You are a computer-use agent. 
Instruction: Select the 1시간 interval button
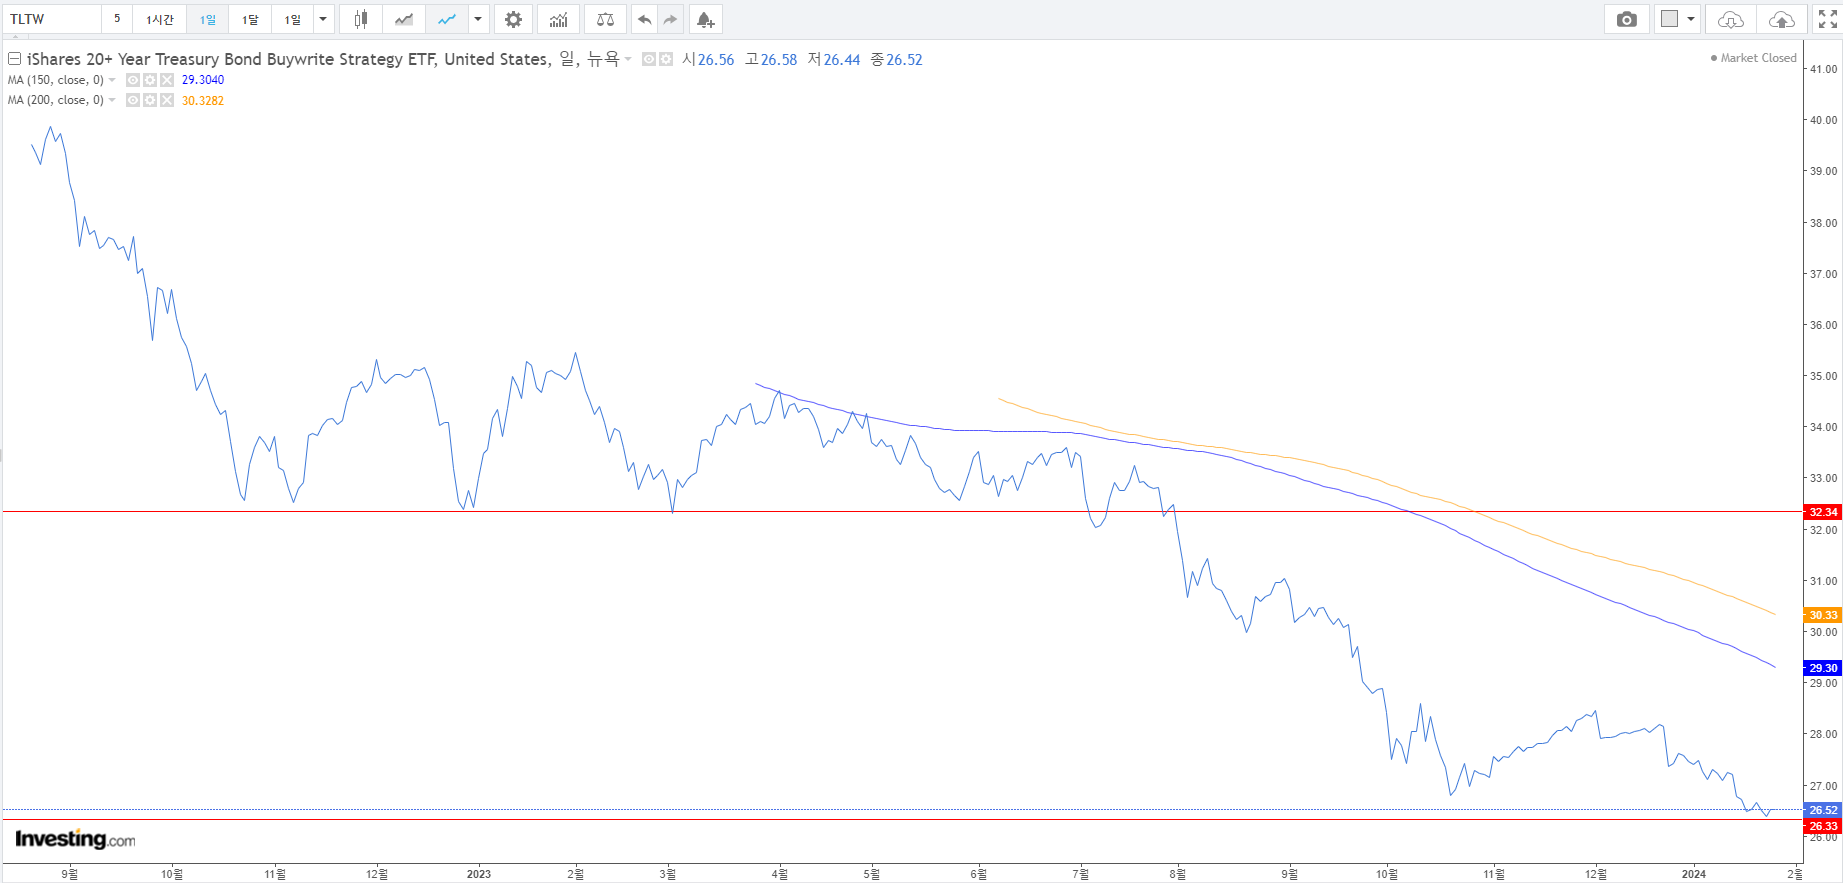pos(160,19)
